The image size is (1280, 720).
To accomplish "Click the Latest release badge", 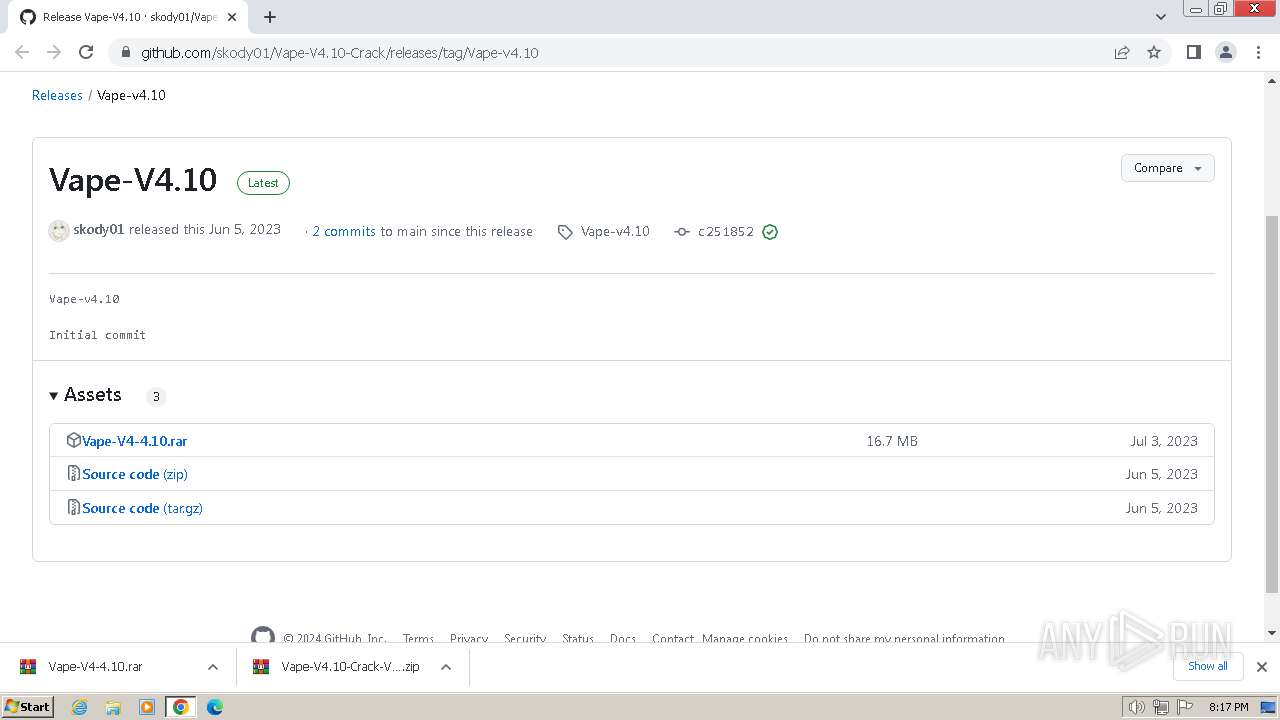I will coord(263,183).
